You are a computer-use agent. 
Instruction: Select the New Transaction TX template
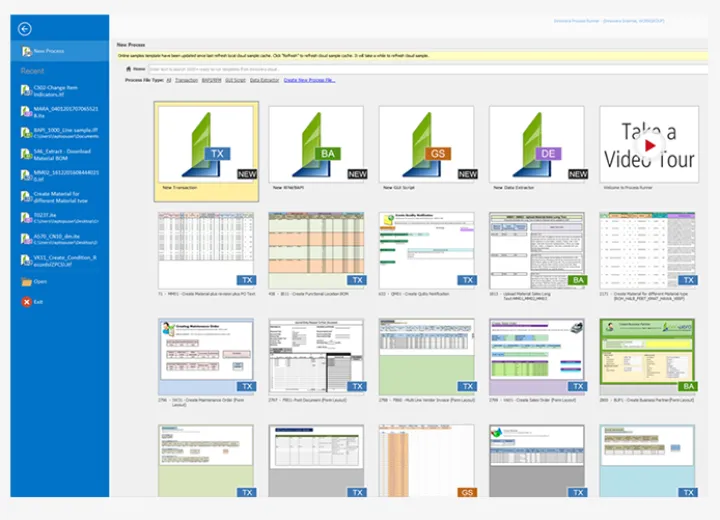pyautogui.click(x=206, y=142)
